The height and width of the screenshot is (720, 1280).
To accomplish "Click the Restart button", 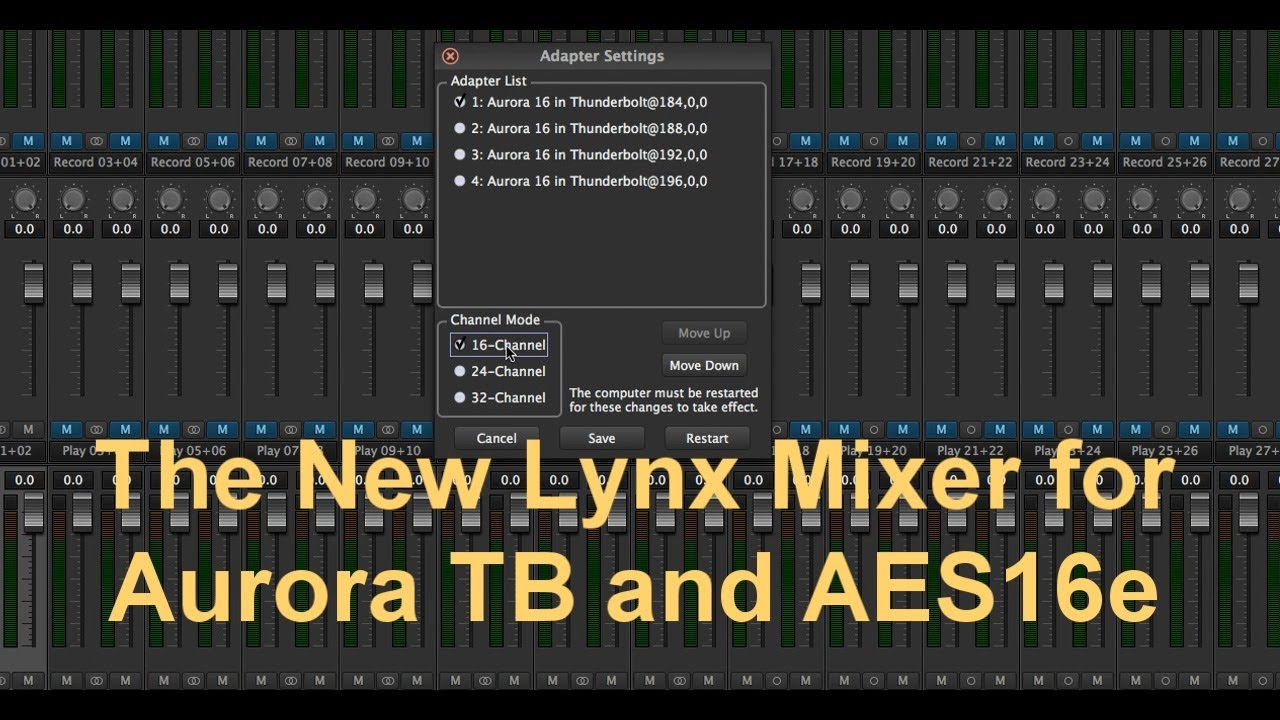I will 707,438.
